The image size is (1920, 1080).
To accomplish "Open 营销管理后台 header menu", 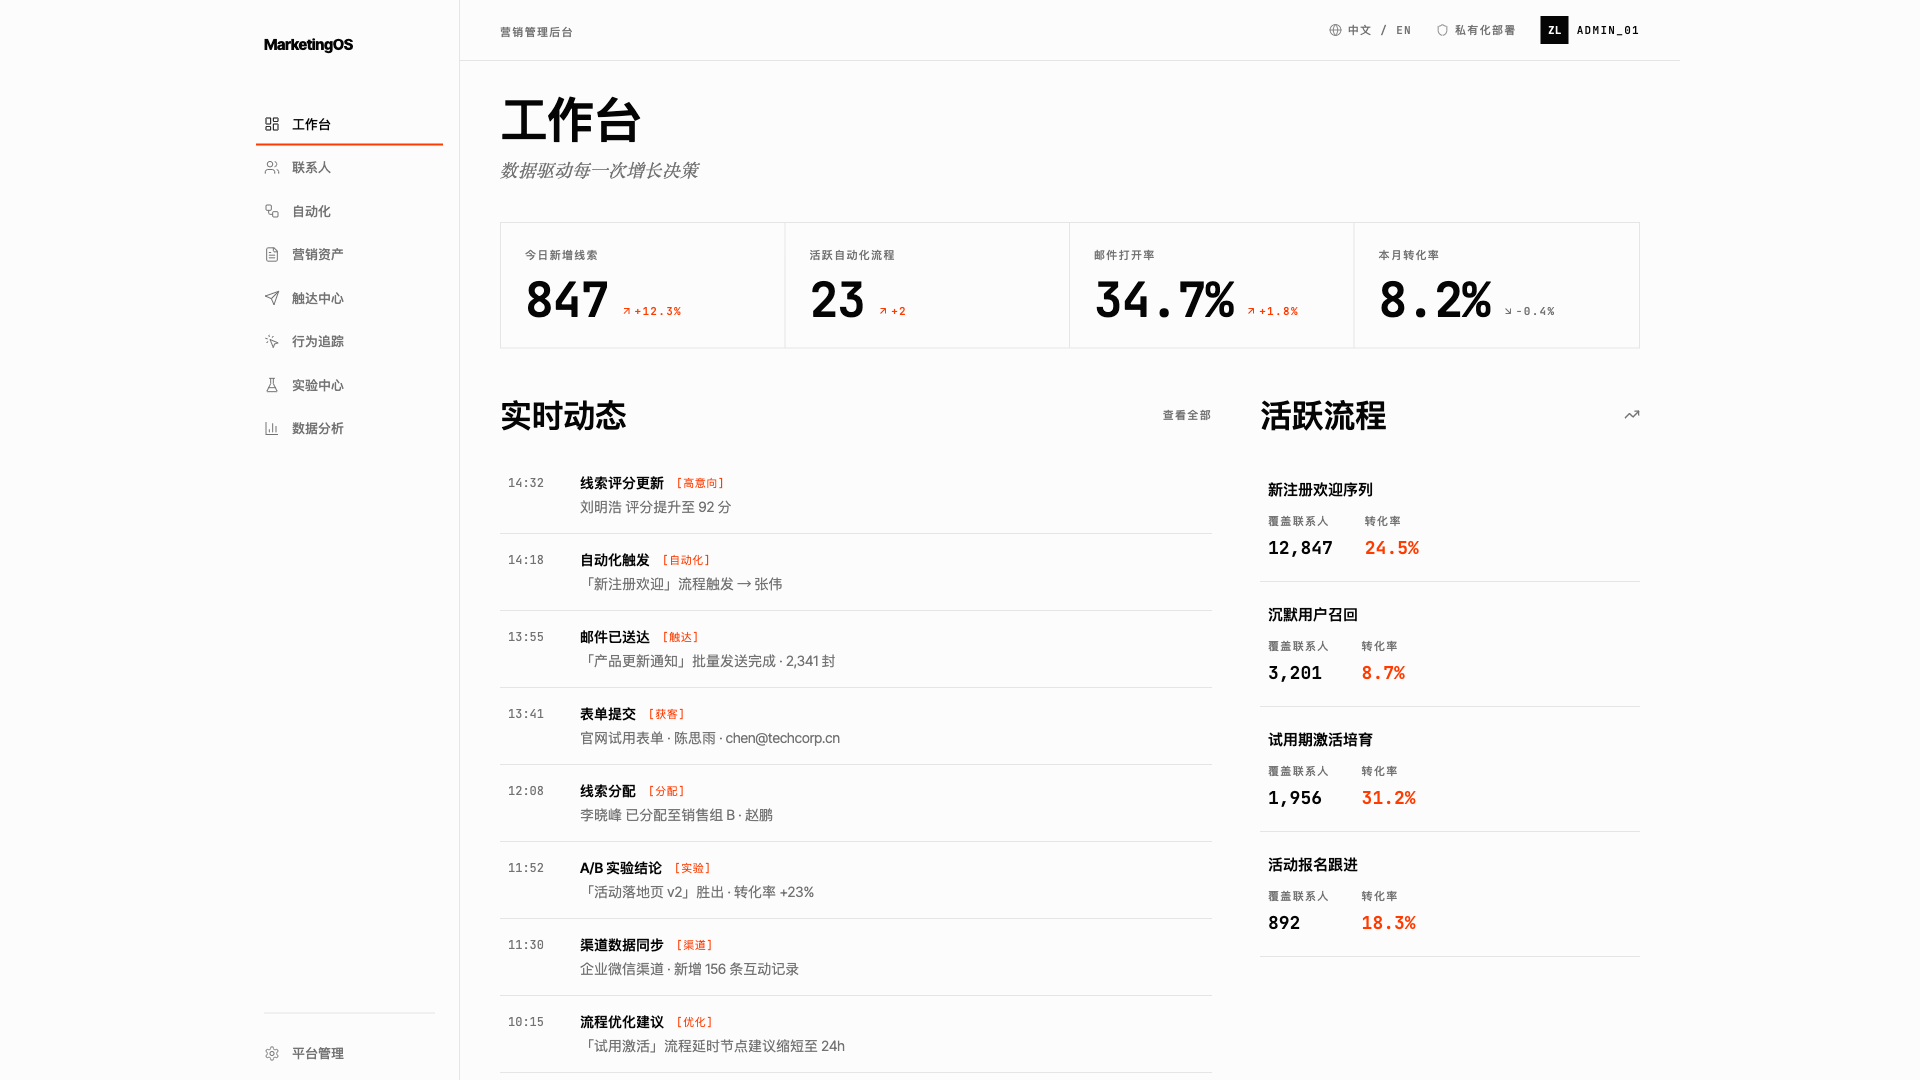I will pos(535,31).
